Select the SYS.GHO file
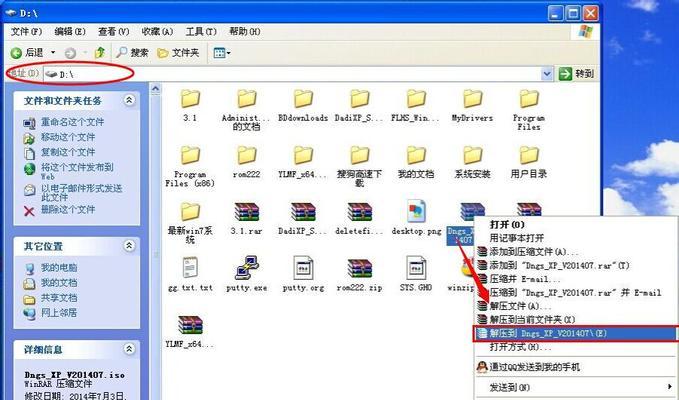Screen dimensions: 679x400 (x=416, y=274)
